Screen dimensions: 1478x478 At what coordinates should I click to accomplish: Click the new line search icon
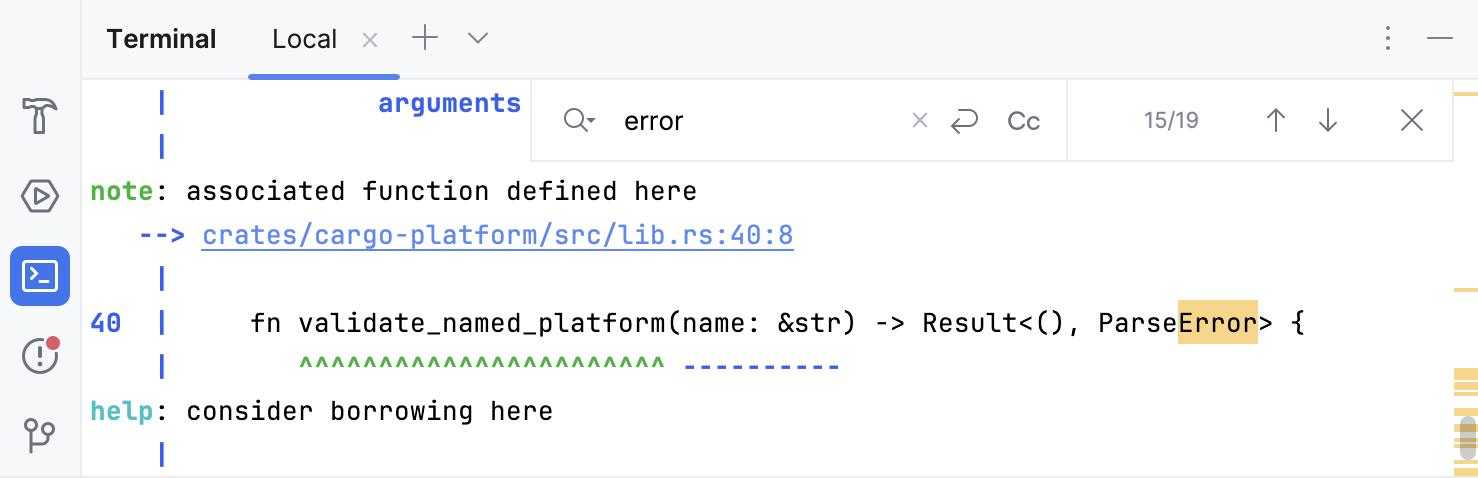[964, 121]
